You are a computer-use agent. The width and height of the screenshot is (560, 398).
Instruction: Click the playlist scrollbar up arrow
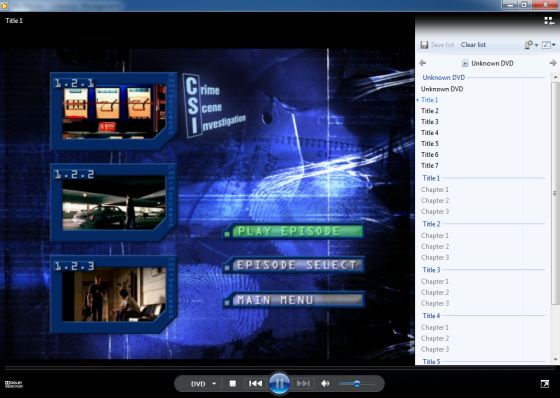click(x=555, y=77)
